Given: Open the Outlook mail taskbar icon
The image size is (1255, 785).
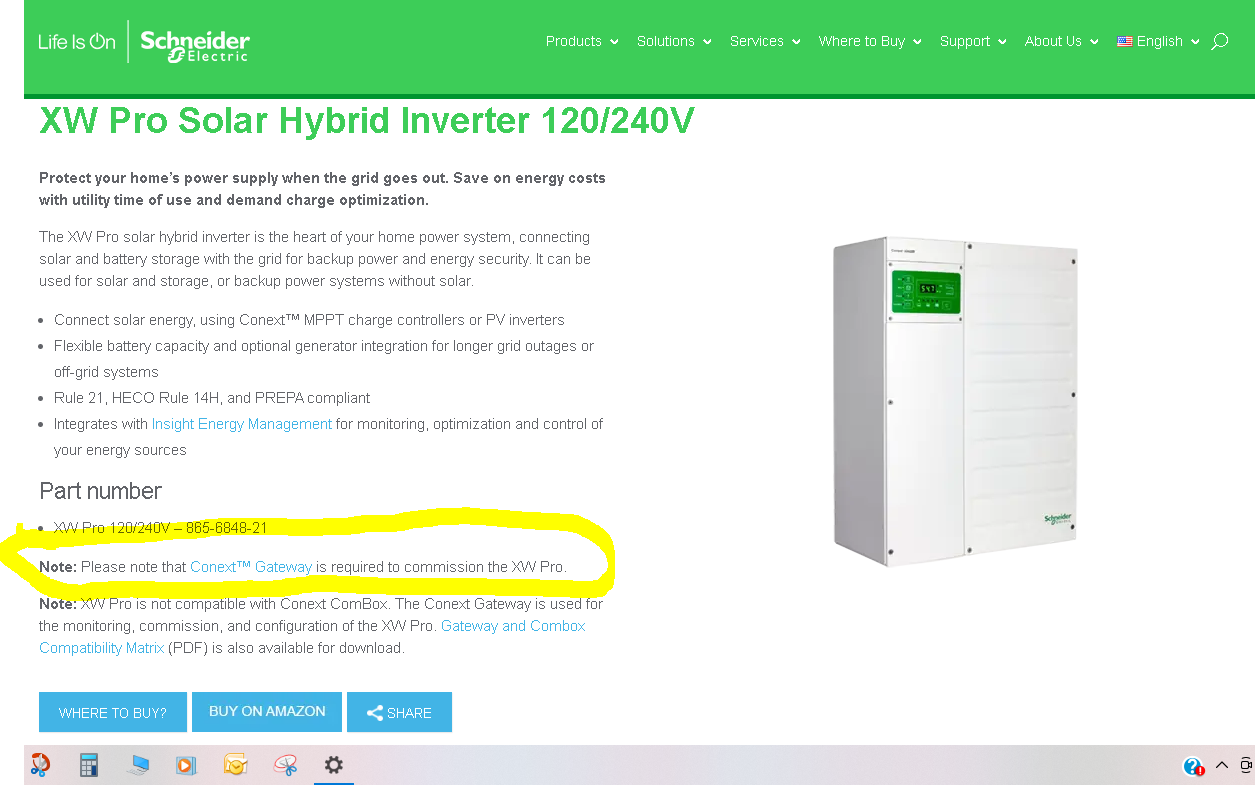Looking at the screenshot, I should tap(236, 765).
